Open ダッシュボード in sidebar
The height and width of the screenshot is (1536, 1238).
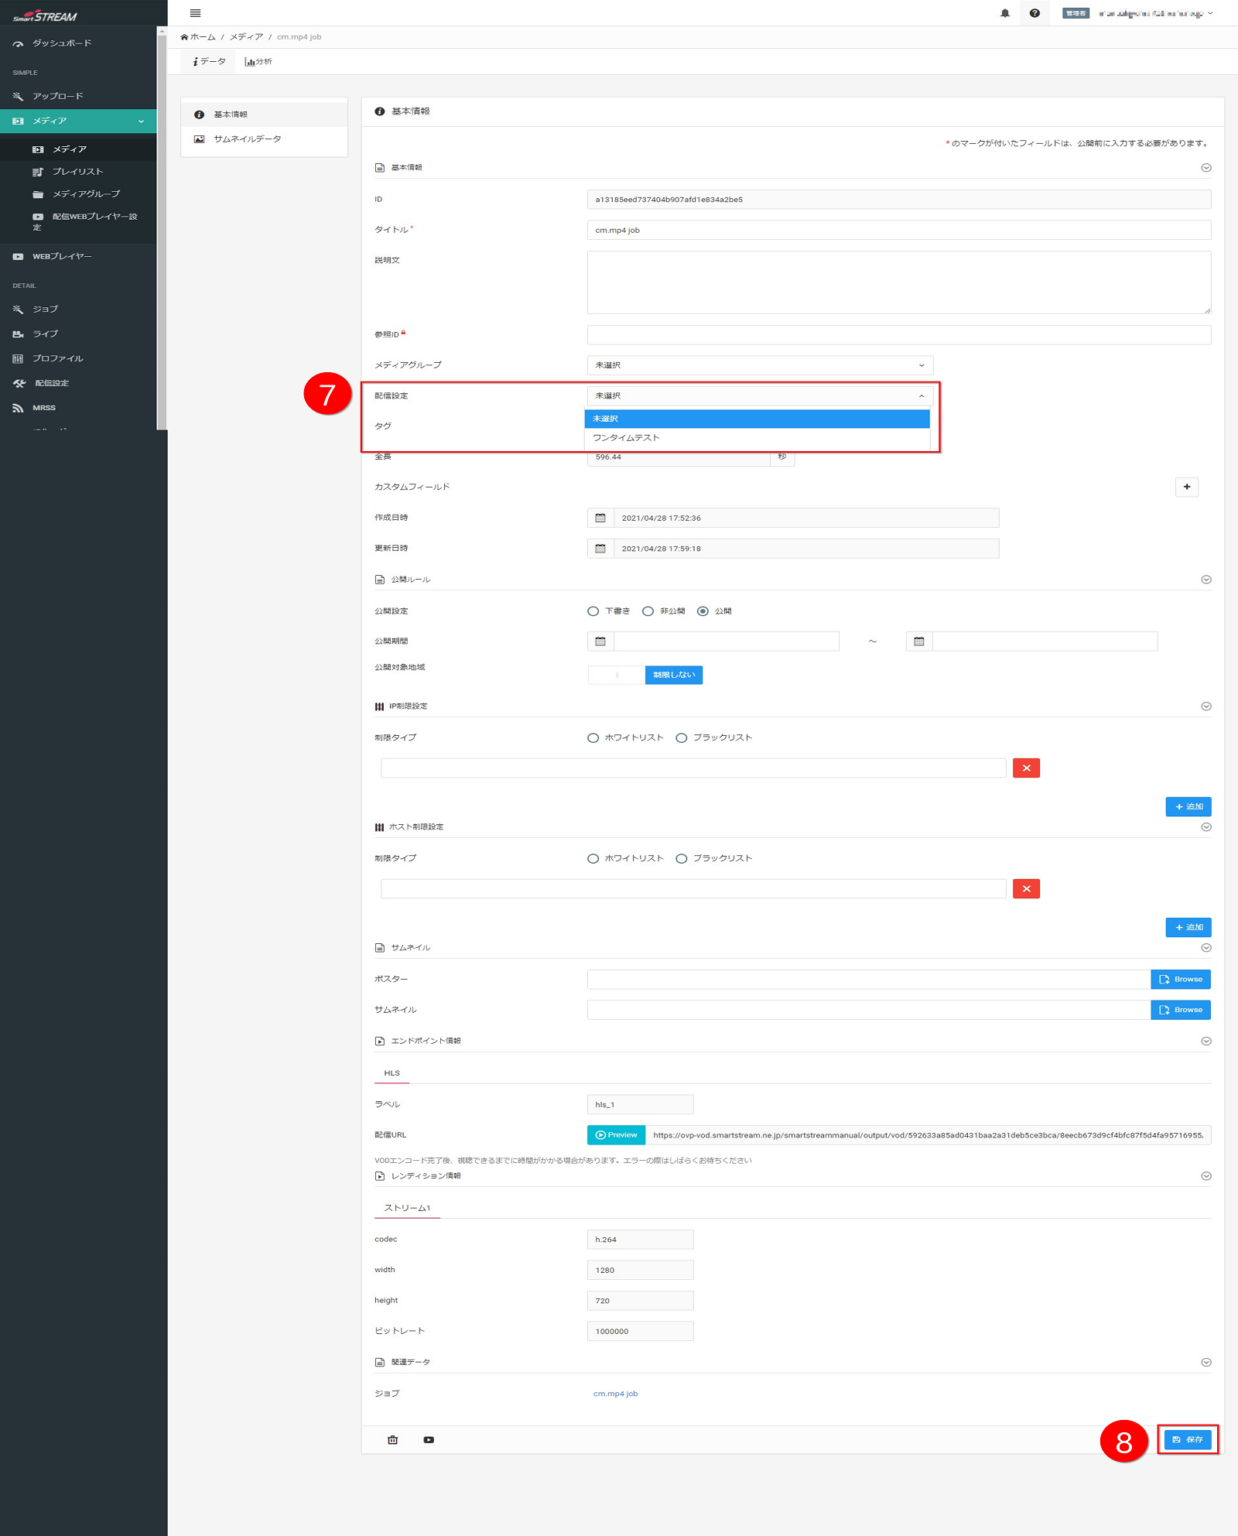[x=62, y=43]
